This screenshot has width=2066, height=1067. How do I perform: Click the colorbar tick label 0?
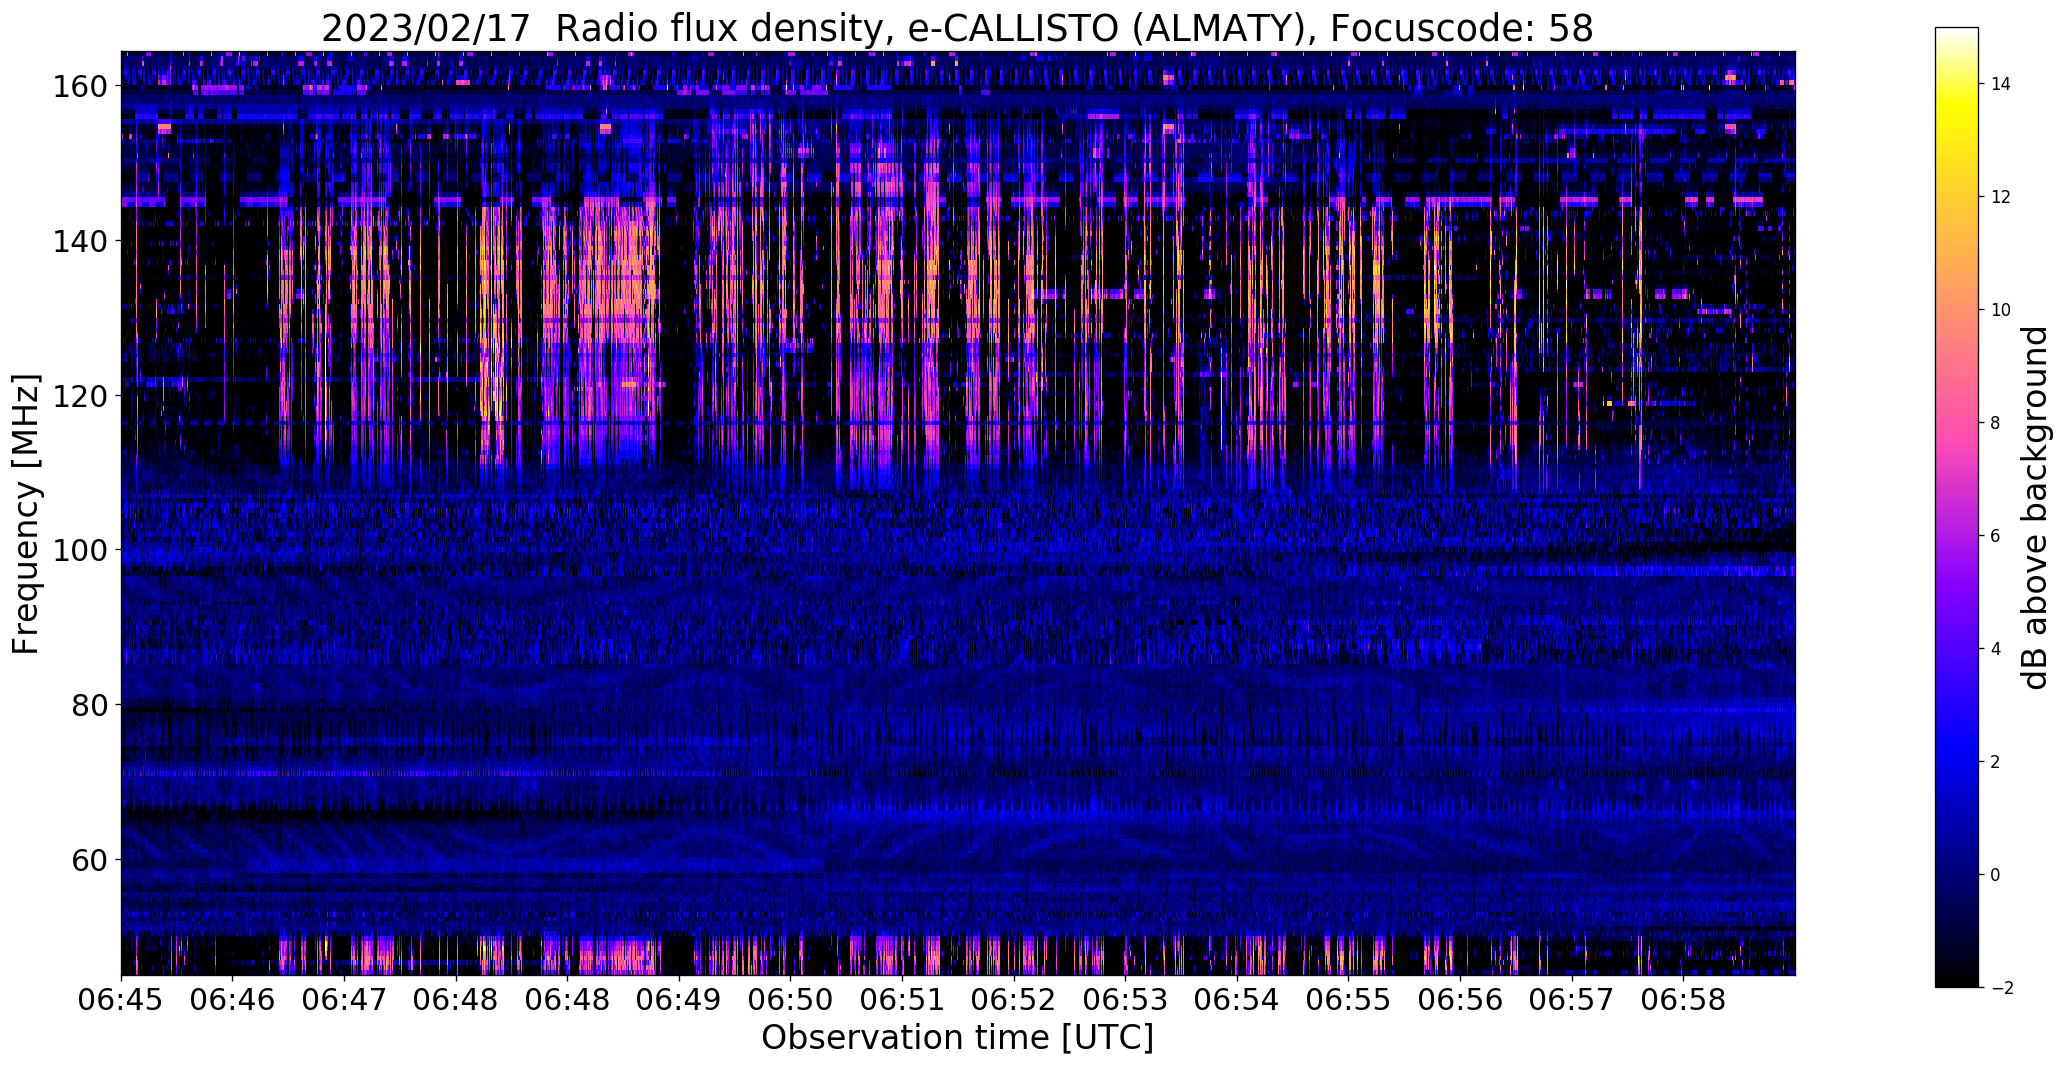pos(1996,875)
